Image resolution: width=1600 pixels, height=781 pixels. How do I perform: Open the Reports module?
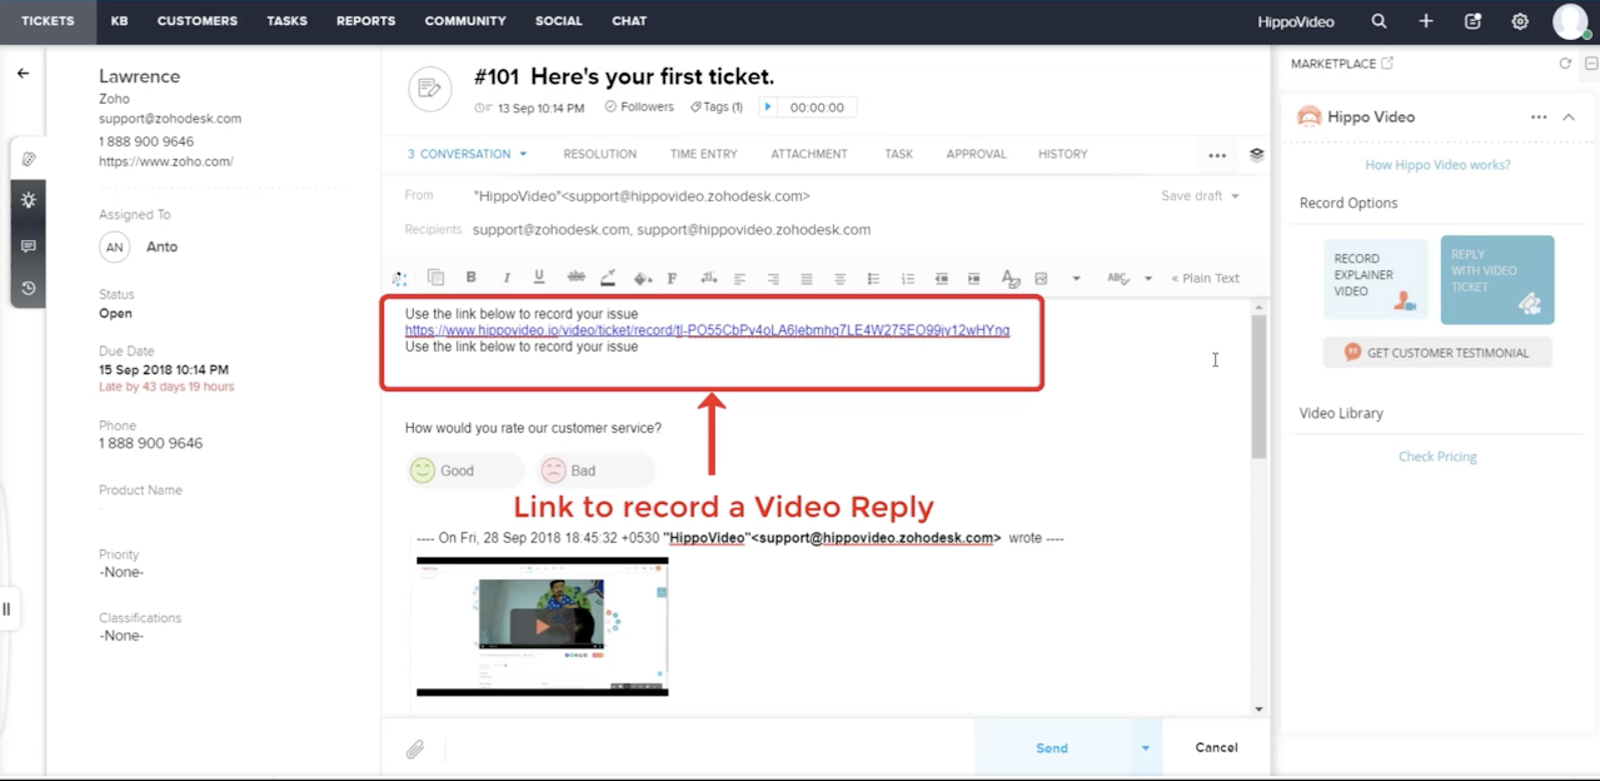tap(366, 21)
